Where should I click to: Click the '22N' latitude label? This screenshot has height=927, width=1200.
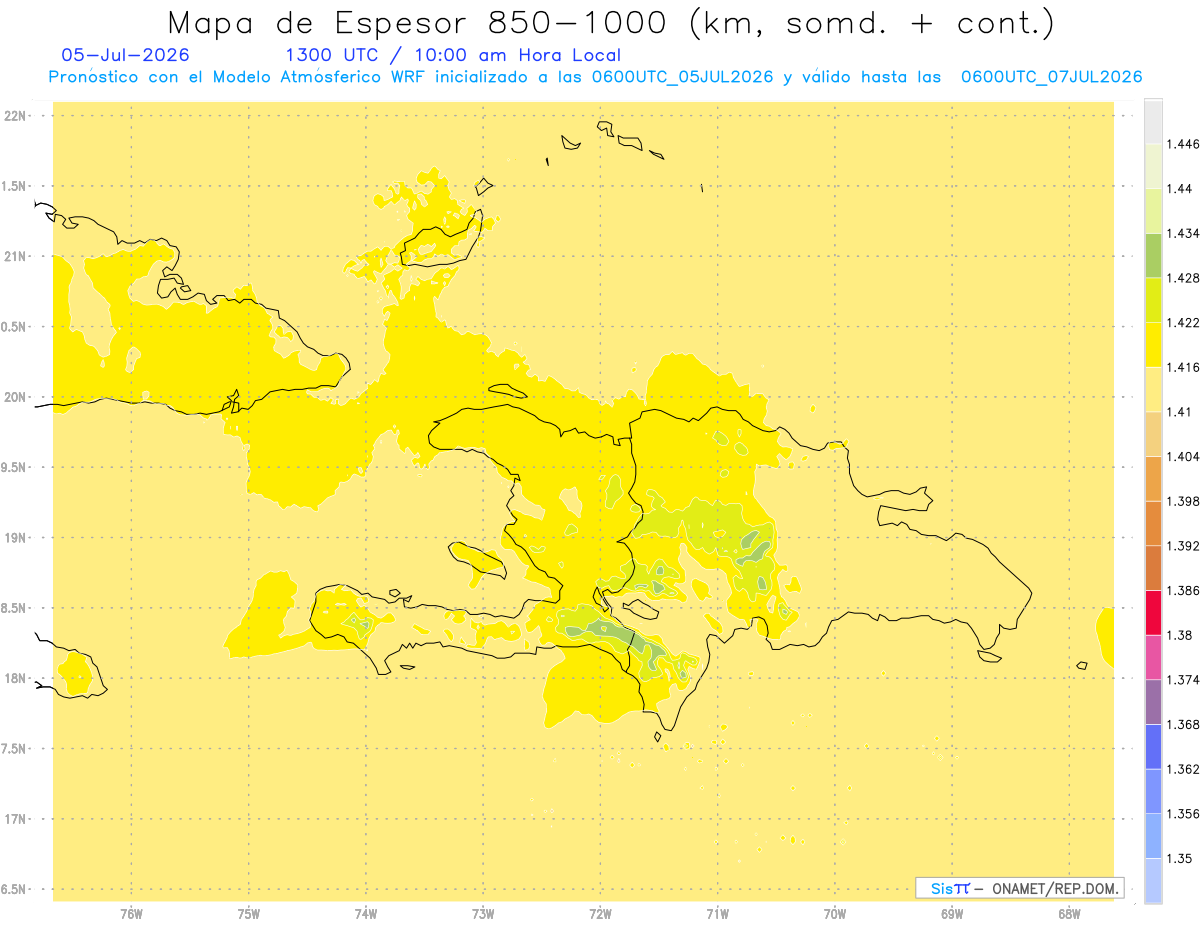[x=15, y=116]
